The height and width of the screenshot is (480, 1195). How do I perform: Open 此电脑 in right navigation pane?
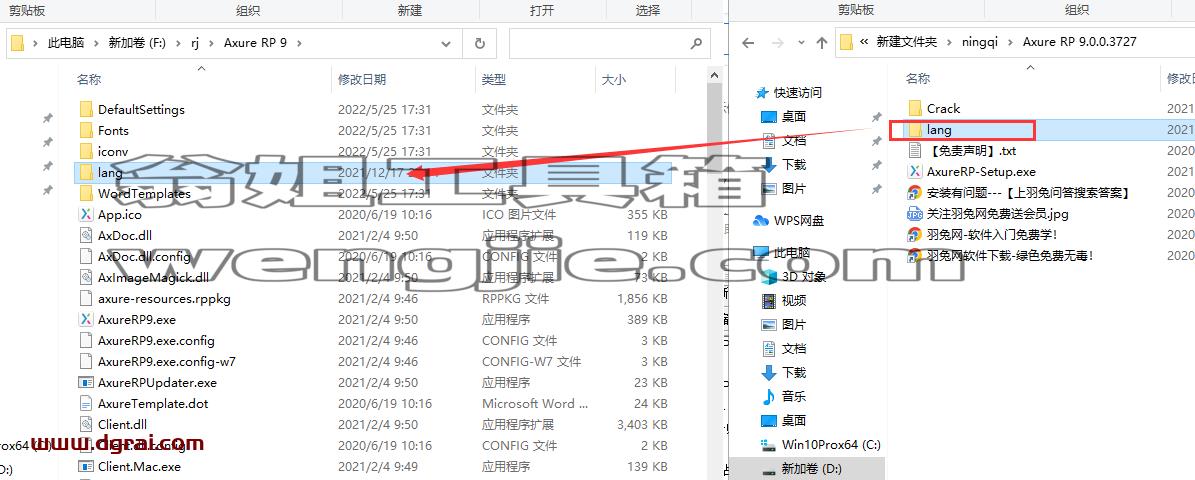pos(791,252)
